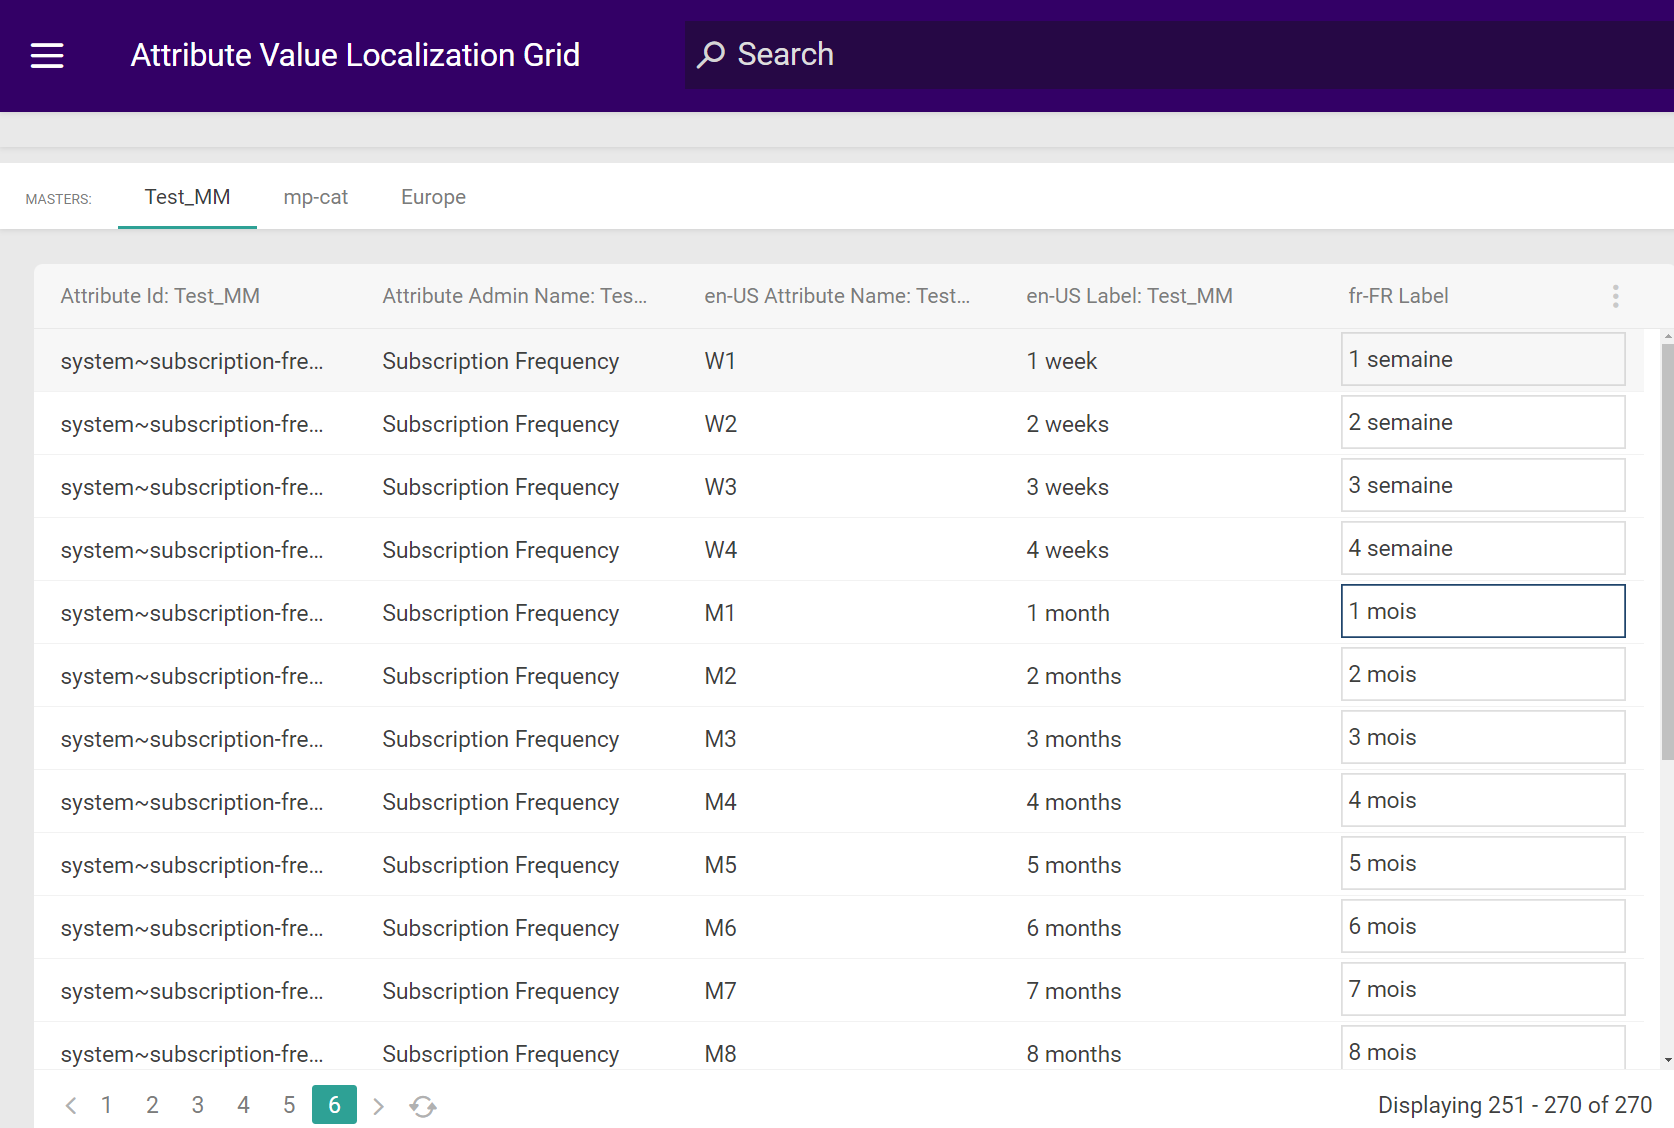Edit the fr-FR label '1 mois'
Viewport: 1674px width, 1128px height.
tap(1483, 611)
